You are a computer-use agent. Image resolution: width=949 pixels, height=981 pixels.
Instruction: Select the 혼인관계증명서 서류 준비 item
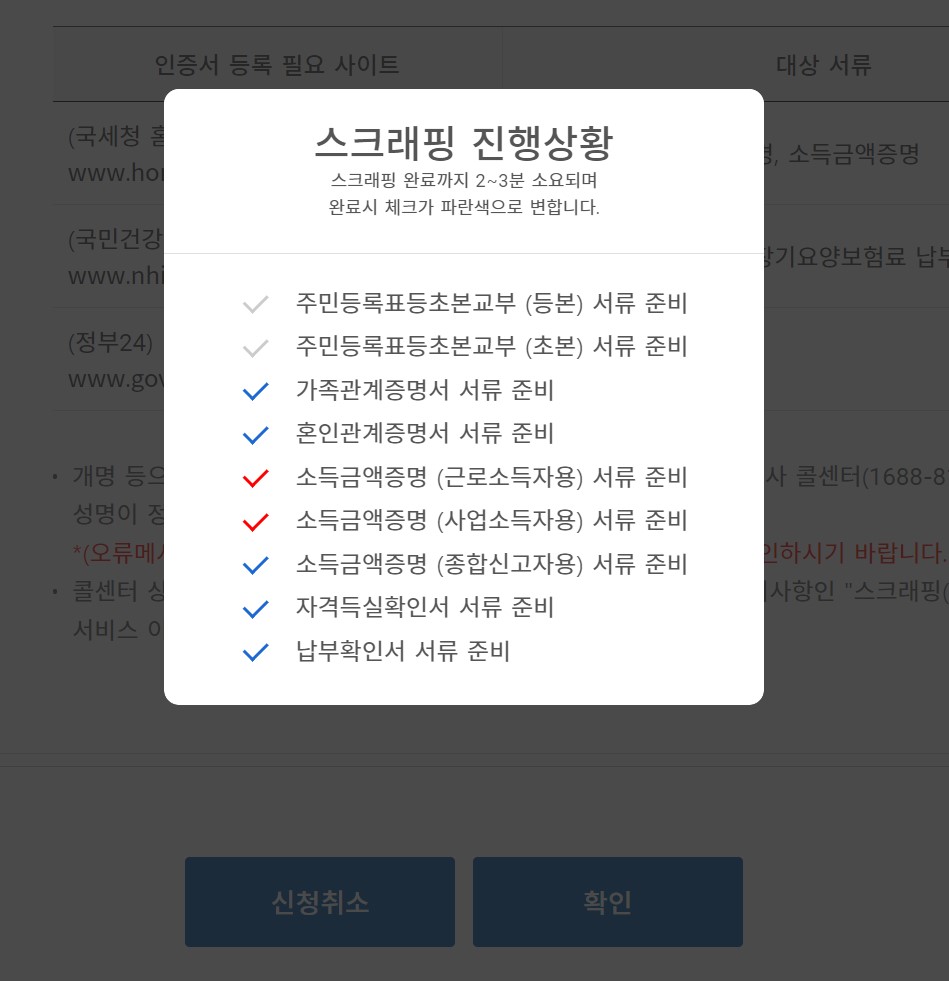pyautogui.click(x=425, y=434)
